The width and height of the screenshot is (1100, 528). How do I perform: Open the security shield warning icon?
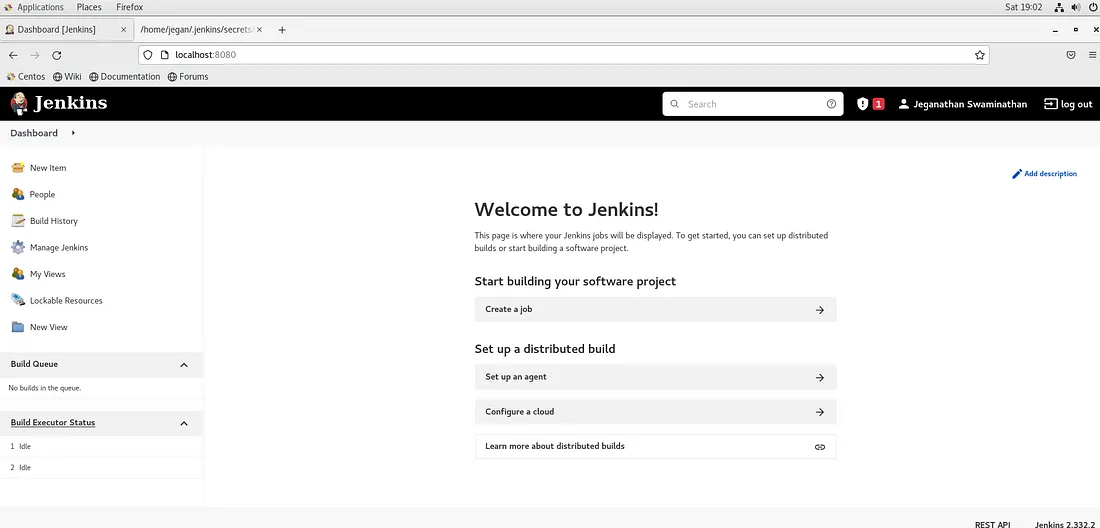click(x=863, y=104)
